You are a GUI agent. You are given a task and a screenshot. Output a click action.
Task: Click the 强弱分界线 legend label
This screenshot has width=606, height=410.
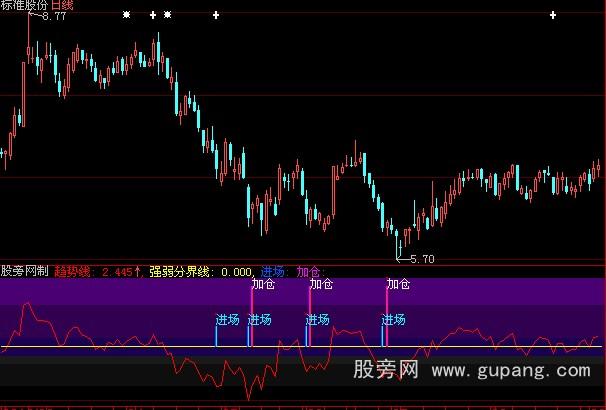click(179, 272)
